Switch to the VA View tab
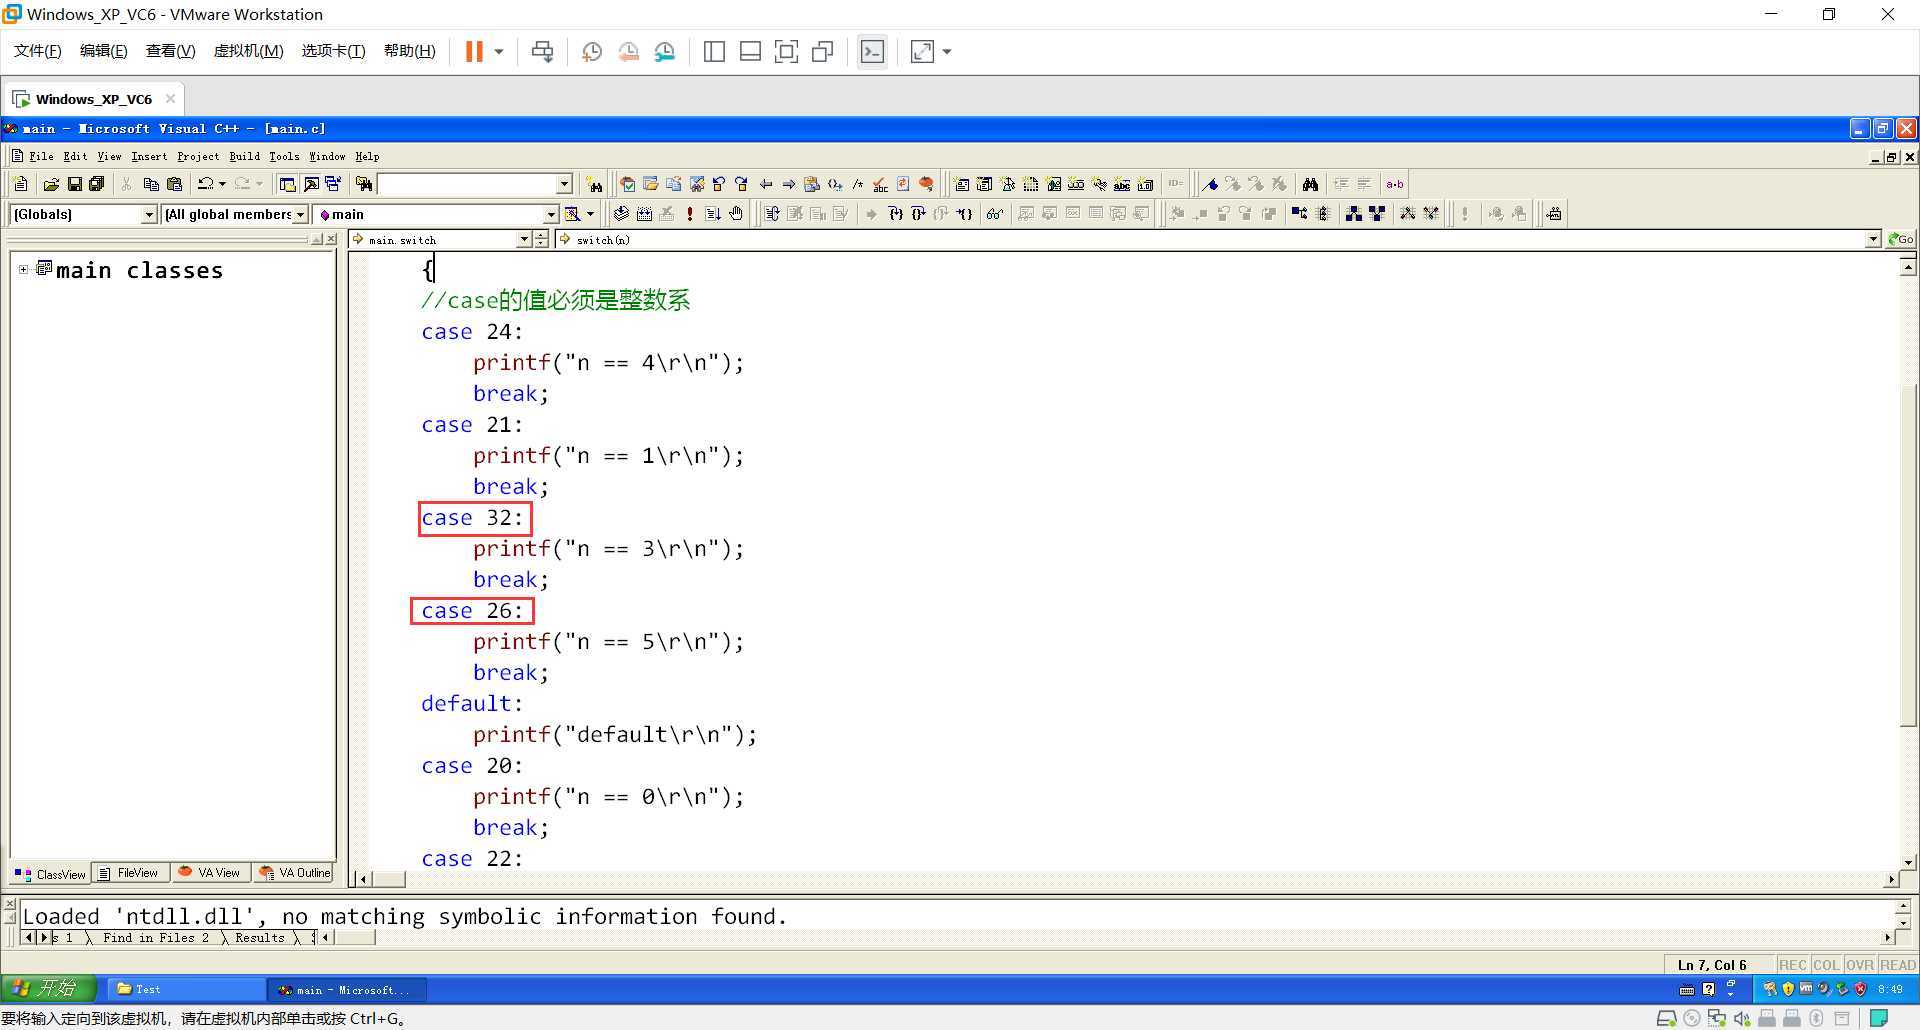This screenshot has height=1030, width=1920. 210,873
